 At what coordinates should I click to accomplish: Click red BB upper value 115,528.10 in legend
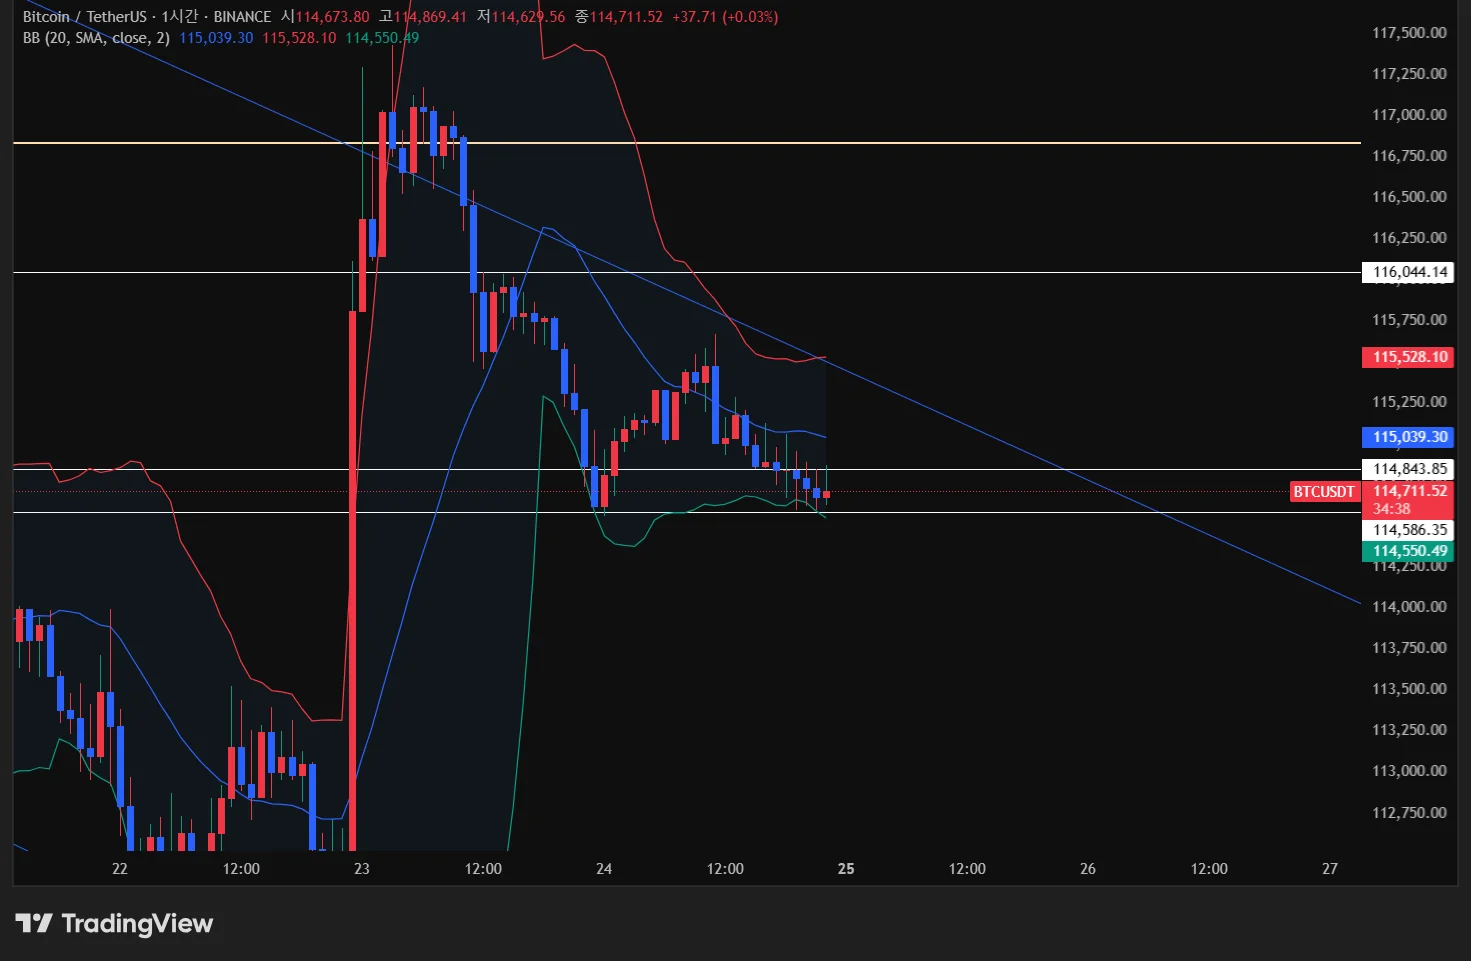(x=299, y=38)
